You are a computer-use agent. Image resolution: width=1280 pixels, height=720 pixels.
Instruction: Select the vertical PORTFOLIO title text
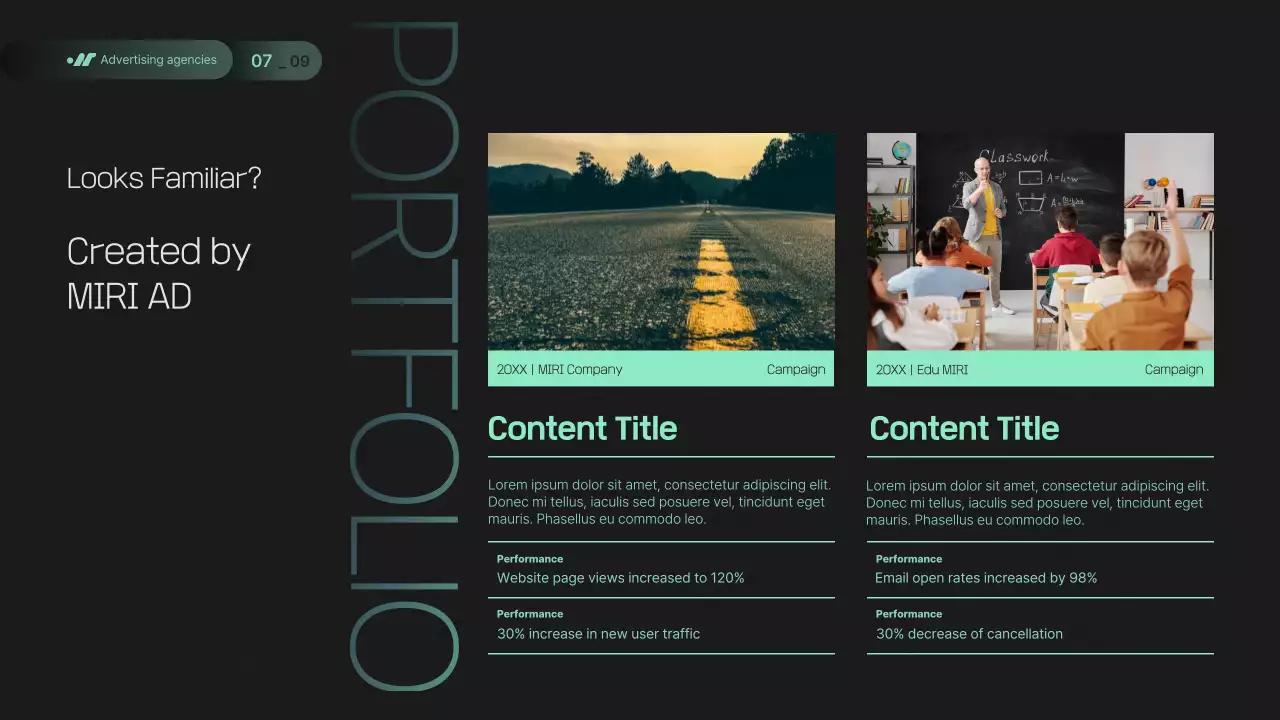(404, 355)
